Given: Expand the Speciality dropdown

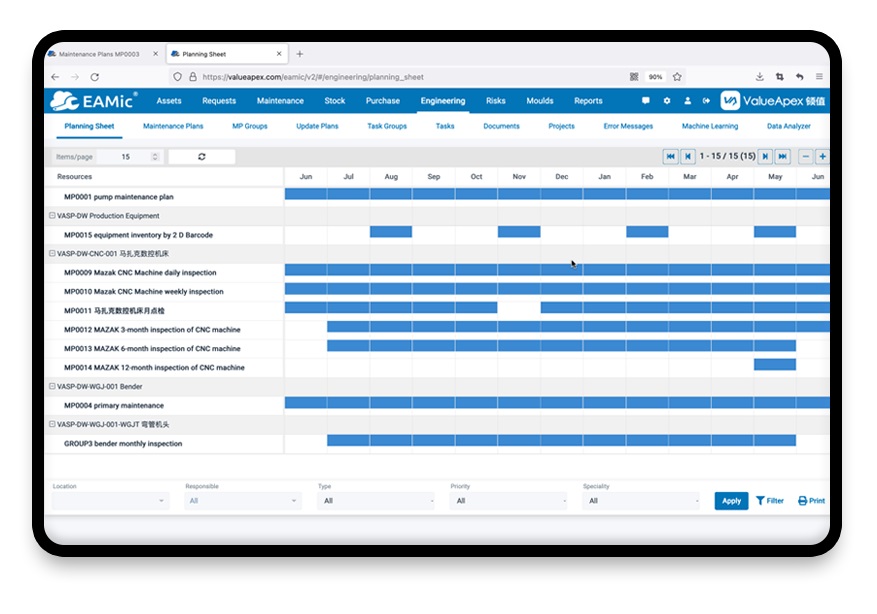Looking at the screenshot, I should pyautogui.click(x=641, y=501).
